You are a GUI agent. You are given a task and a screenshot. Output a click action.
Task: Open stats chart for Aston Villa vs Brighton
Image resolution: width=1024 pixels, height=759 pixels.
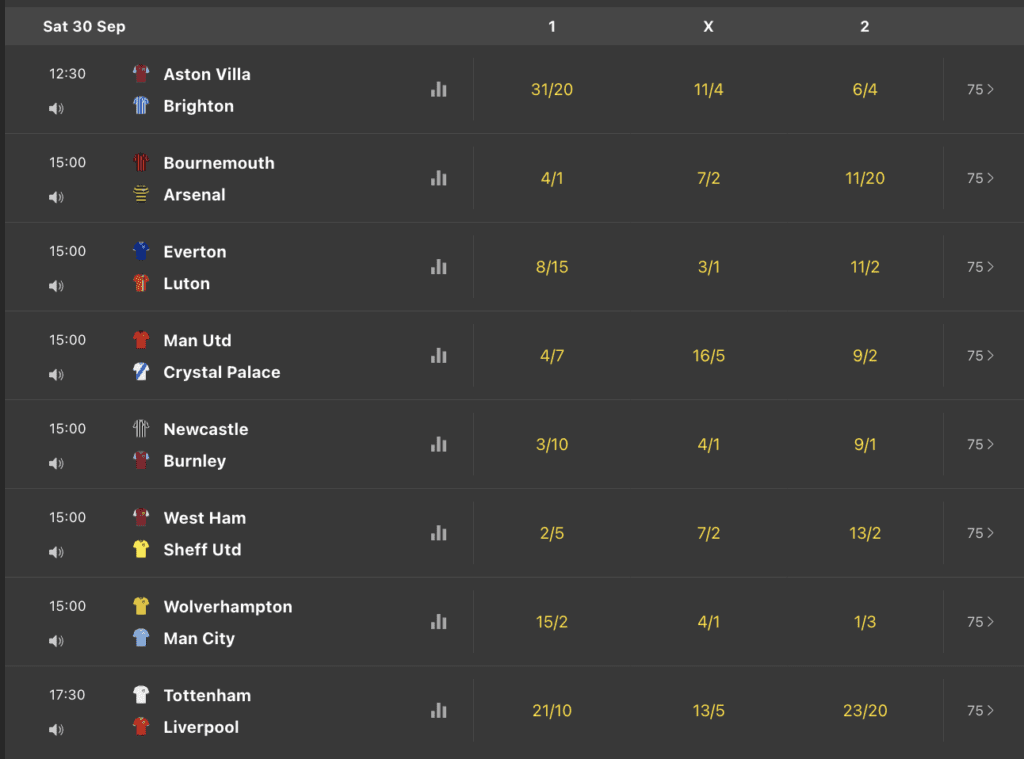point(439,89)
